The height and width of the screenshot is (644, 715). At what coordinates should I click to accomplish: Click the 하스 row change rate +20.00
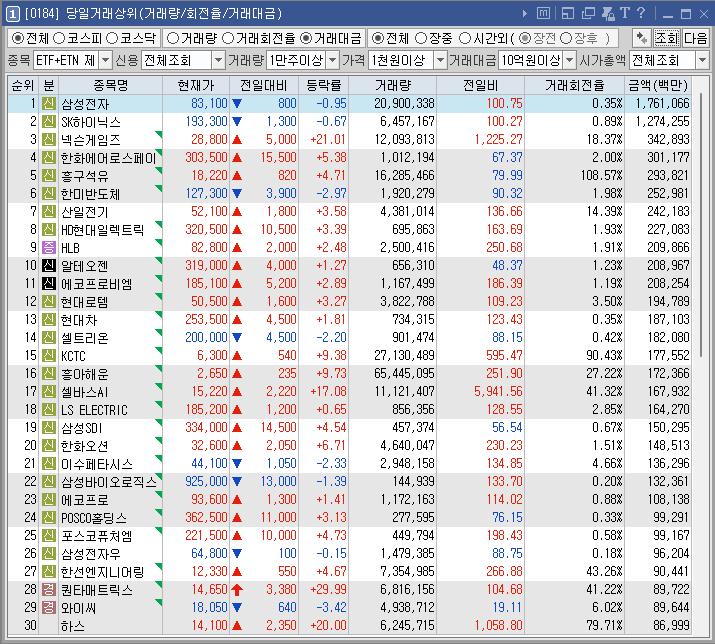(328, 625)
